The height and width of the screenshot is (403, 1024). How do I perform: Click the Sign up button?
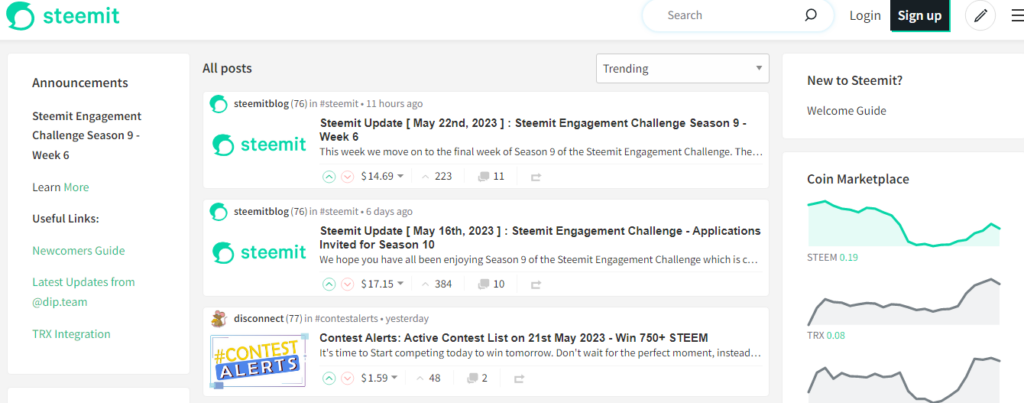coord(920,16)
